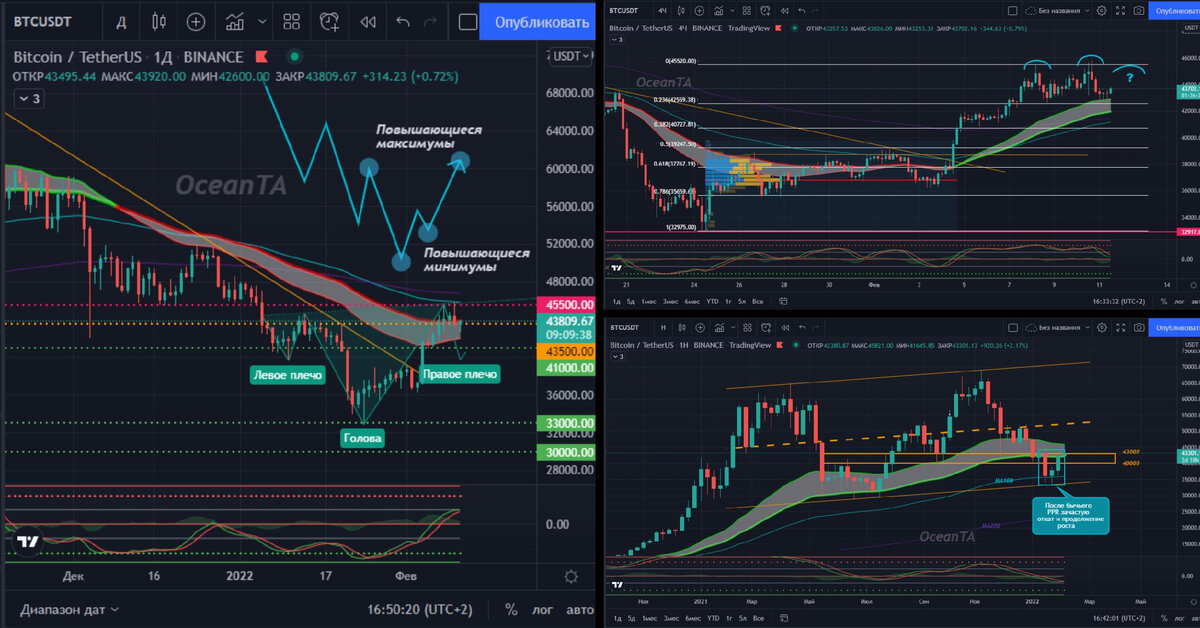This screenshot has height=628, width=1200.
Task: Select 1г range in bottom-right chart
Action: [x=729, y=618]
